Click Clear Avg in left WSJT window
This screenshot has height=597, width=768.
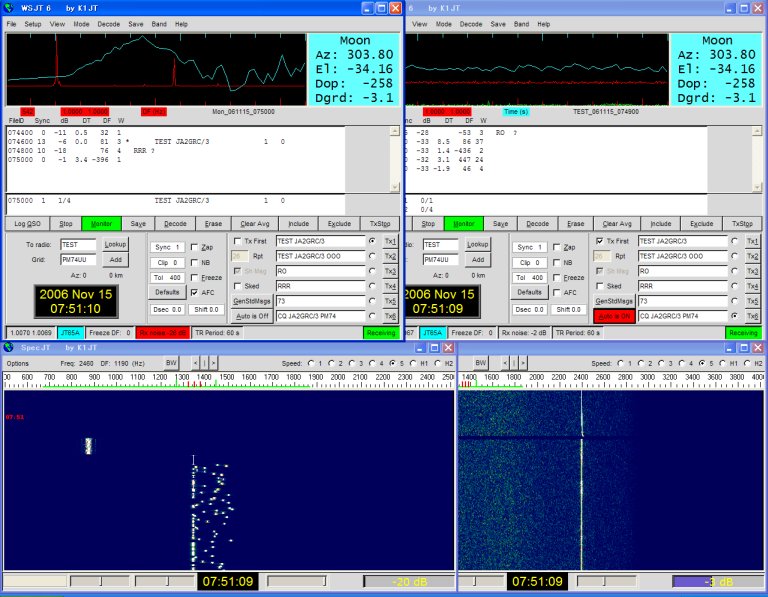[x=255, y=224]
